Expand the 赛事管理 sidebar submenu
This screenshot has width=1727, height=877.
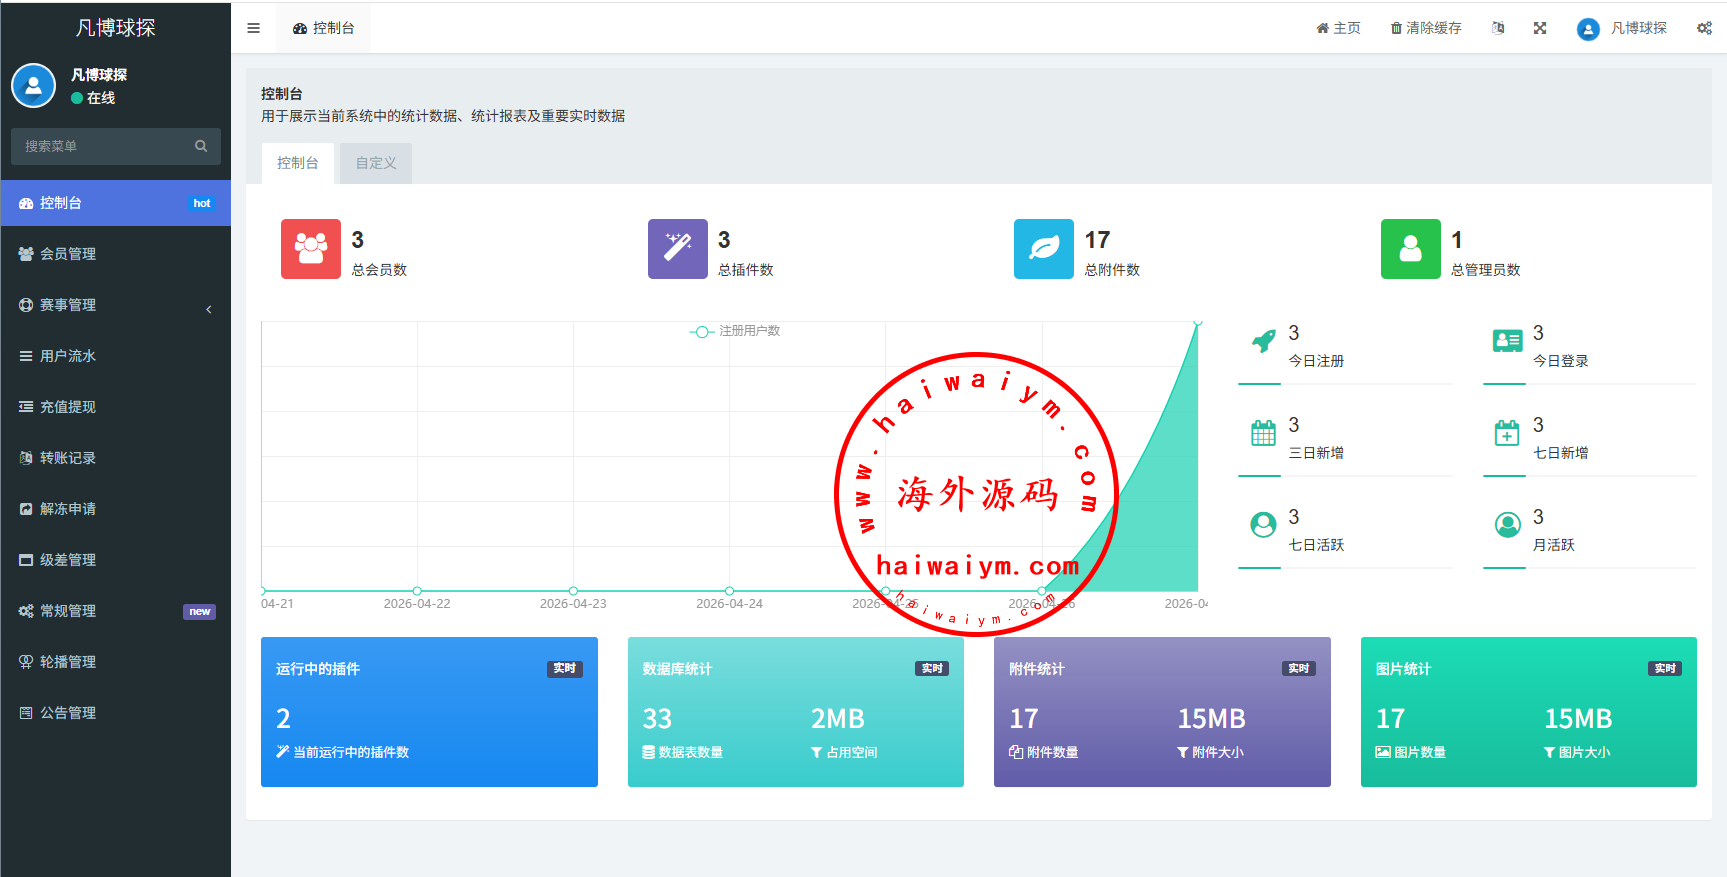pyautogui.click(x=115, y=305)
